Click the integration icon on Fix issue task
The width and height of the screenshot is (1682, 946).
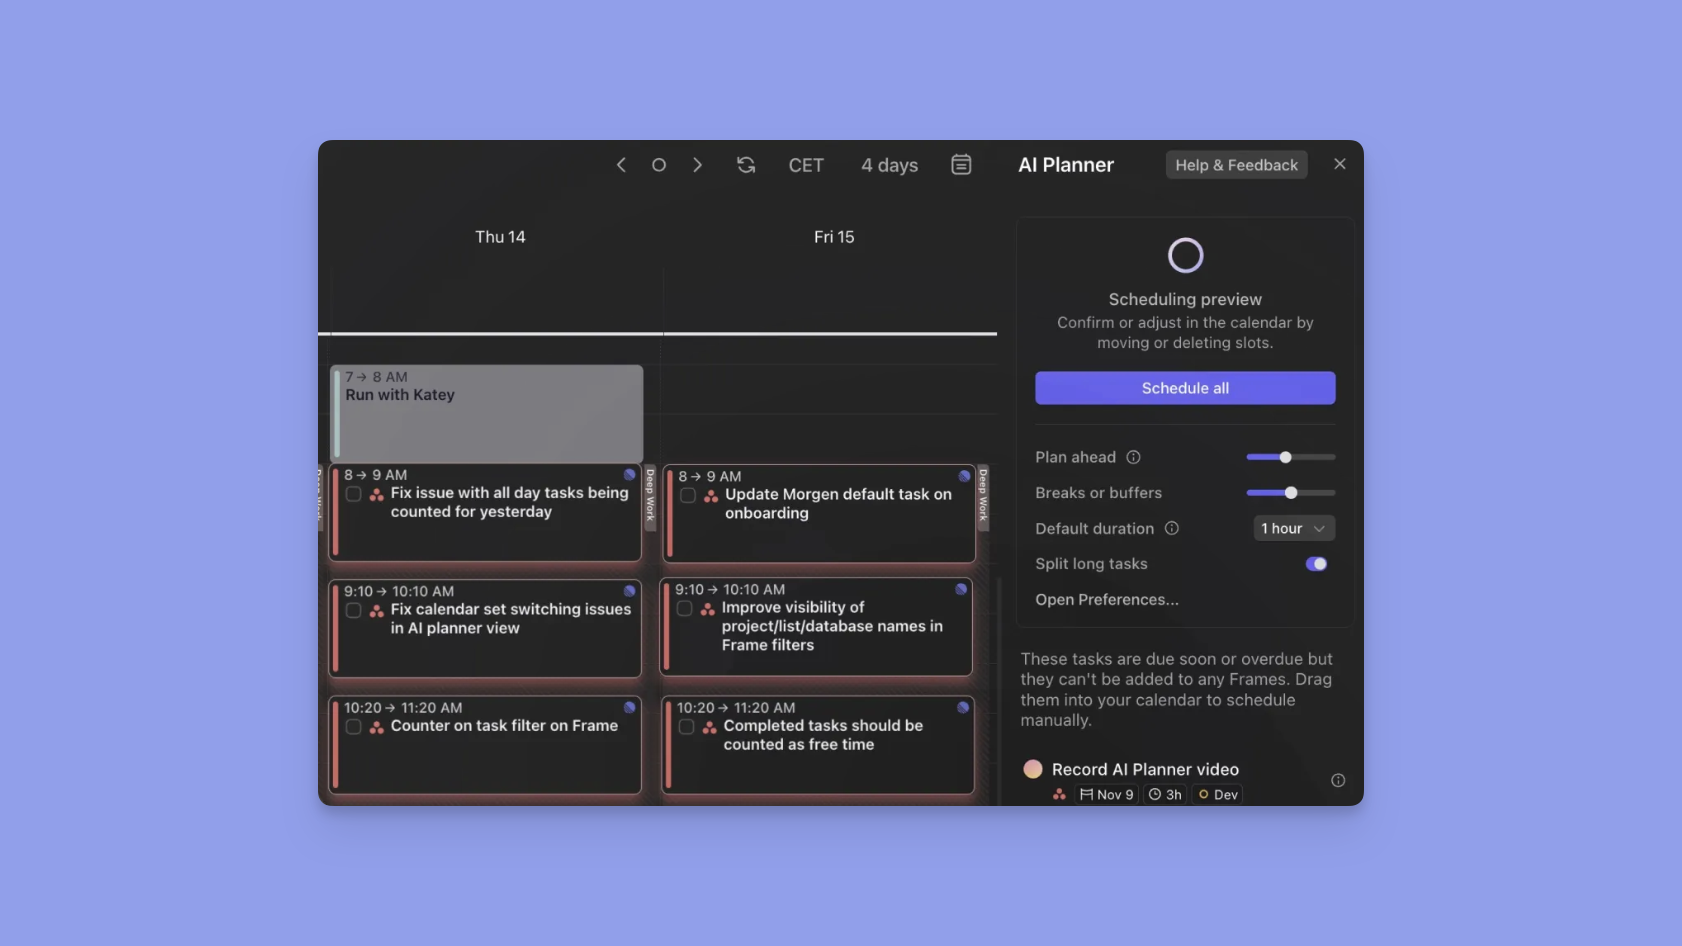tap(377, 495)
